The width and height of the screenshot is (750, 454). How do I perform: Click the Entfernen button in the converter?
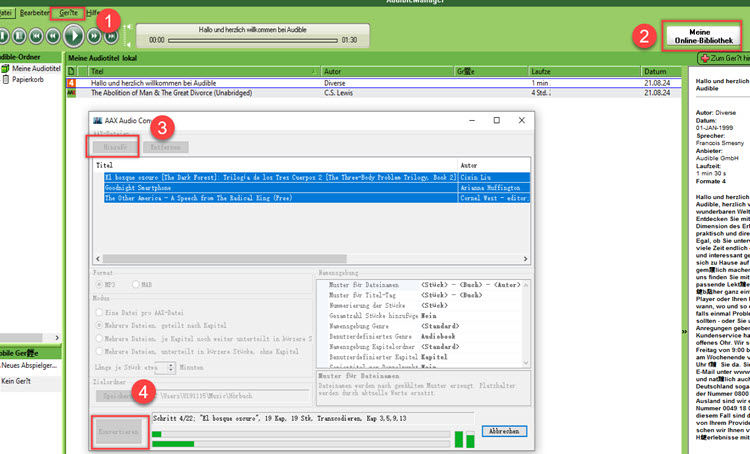point(165,147)
